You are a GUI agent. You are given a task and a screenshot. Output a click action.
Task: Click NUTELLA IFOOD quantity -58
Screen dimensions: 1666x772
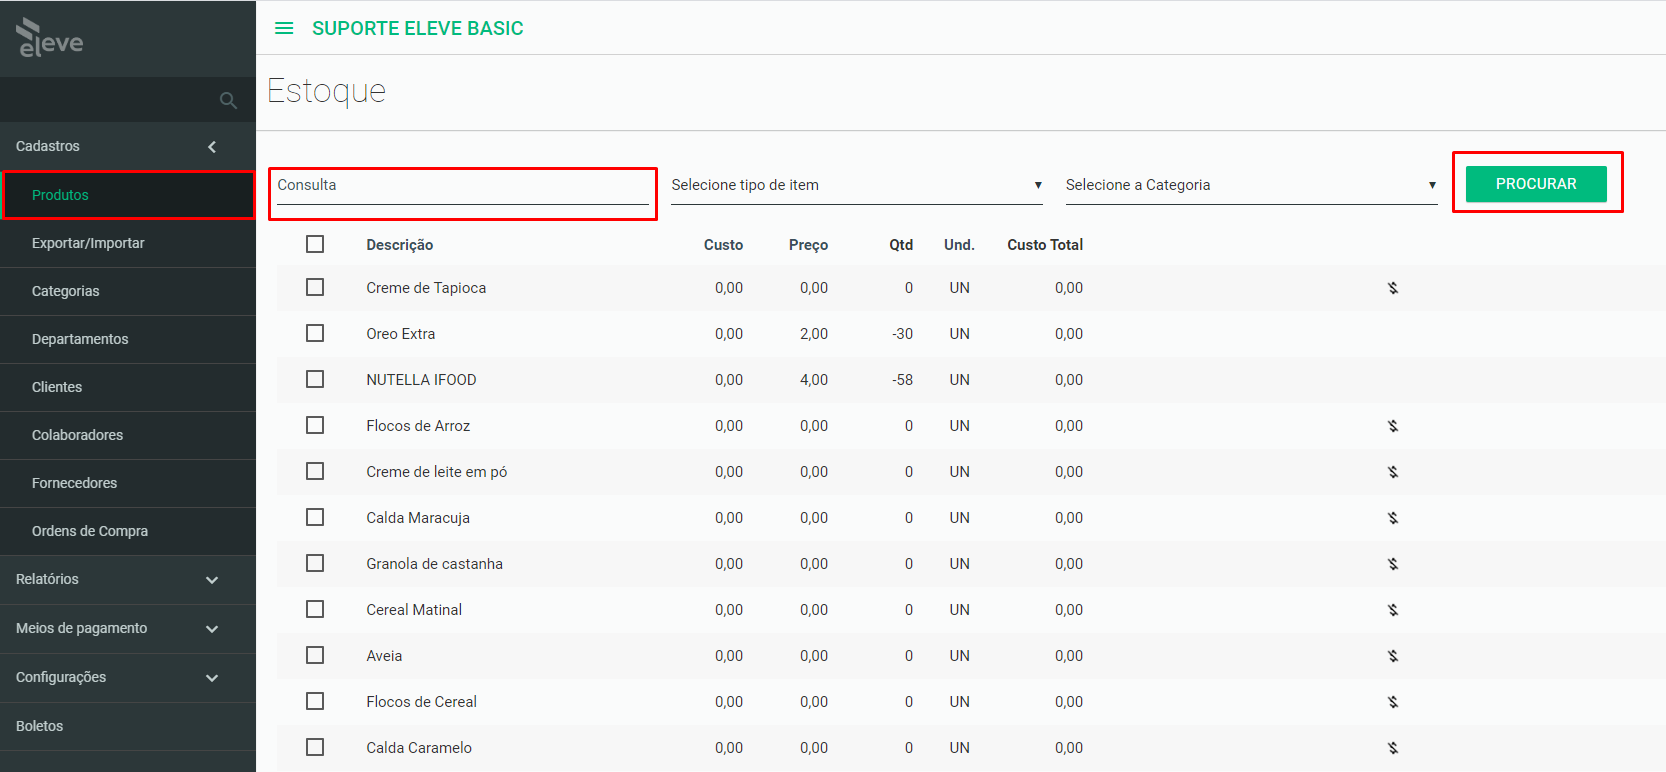point(902,380)
